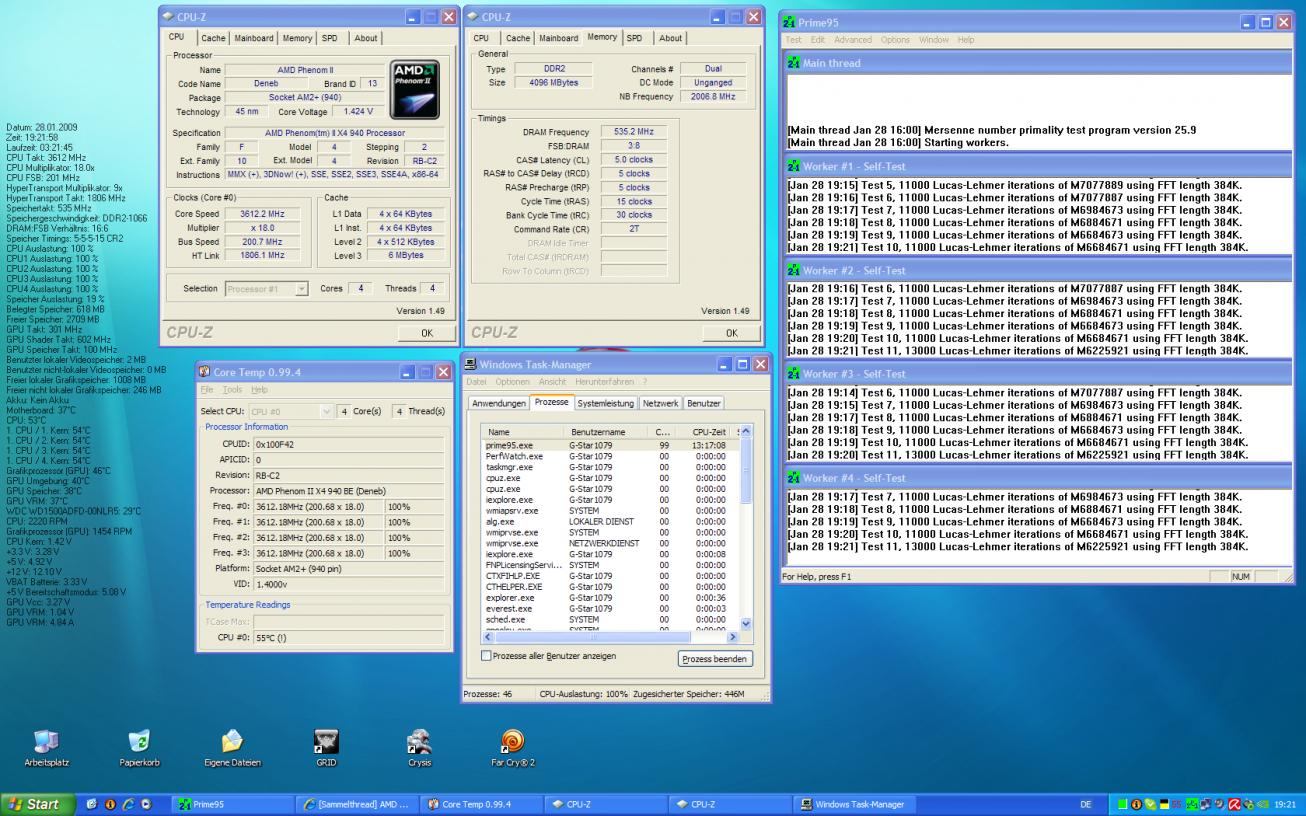Screen dimensions: 1306x816
Task: Sort processes by the Benutzername column header
Action: (597, 431)
